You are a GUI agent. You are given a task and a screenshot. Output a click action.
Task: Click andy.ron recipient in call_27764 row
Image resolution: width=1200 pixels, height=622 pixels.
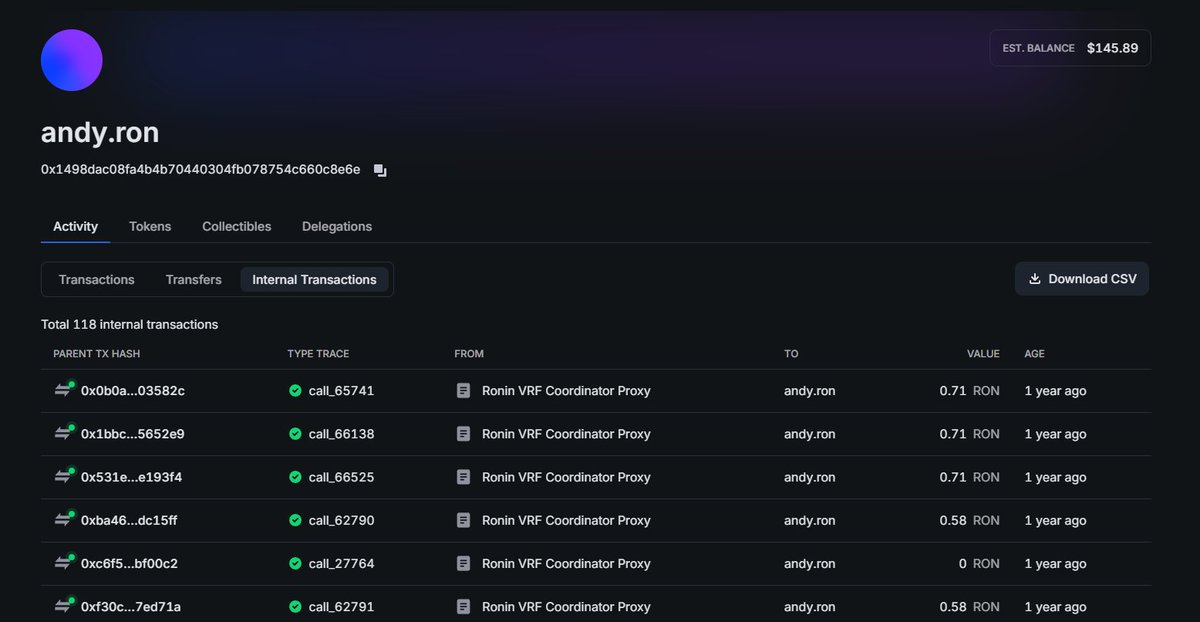coord(809,563)
